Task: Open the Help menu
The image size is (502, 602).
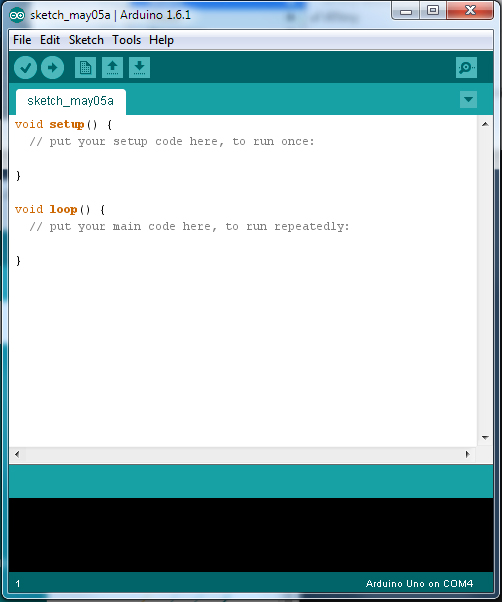Action: pos(161,40)
